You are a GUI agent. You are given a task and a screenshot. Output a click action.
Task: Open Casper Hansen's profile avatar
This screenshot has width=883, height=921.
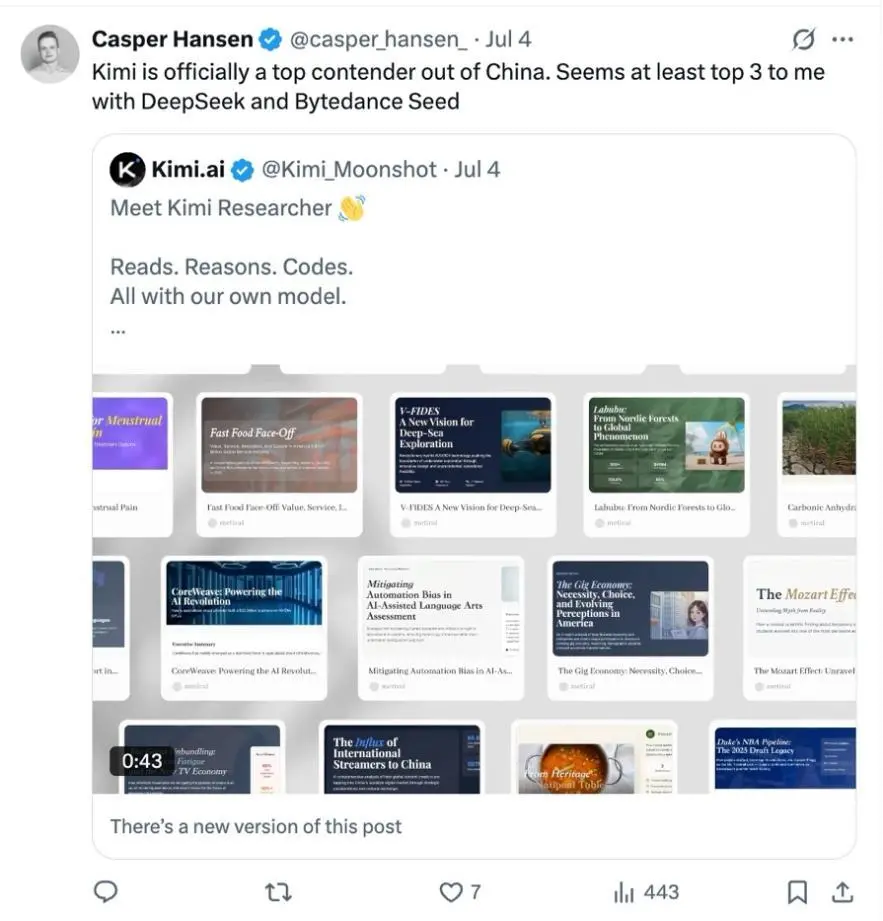click(x=49, y=53)
